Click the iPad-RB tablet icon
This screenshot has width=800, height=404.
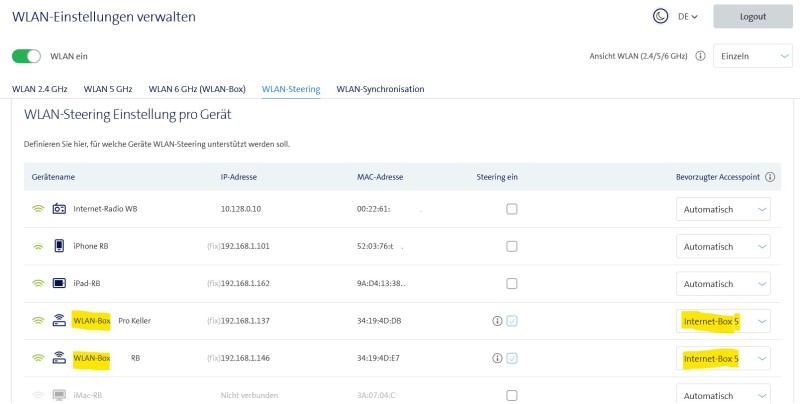coord(59,283)
